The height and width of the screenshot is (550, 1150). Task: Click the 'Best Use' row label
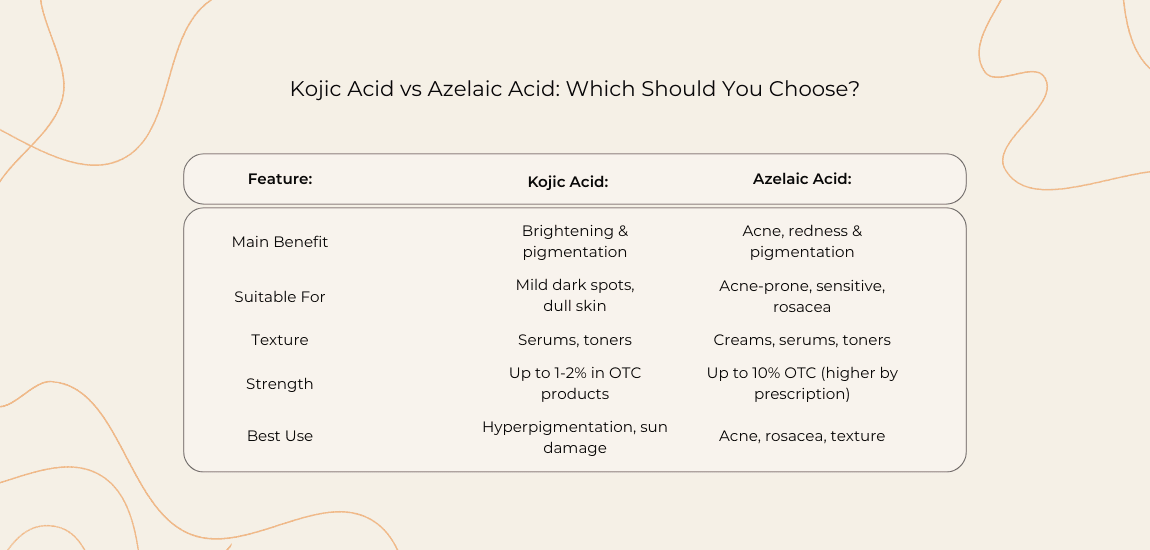click(x=280, y=436)
